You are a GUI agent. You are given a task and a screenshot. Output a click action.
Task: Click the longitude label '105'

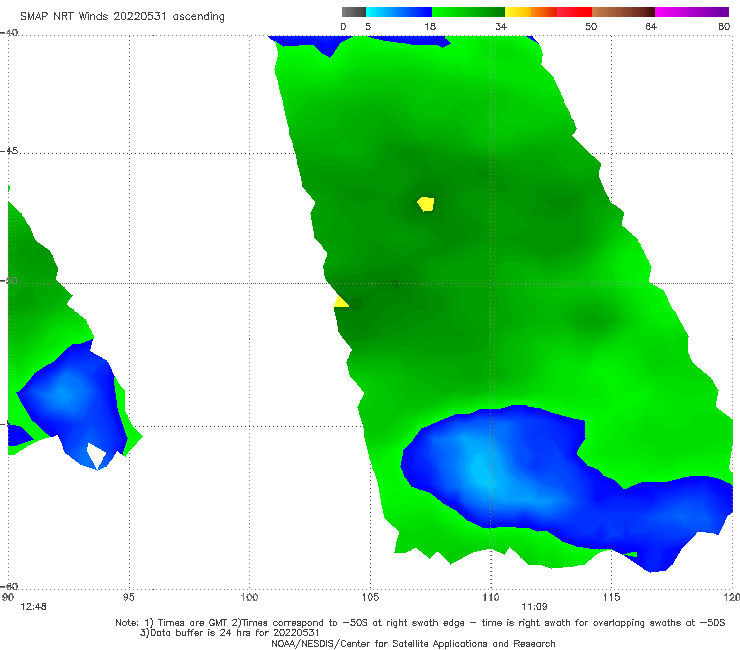370,598
